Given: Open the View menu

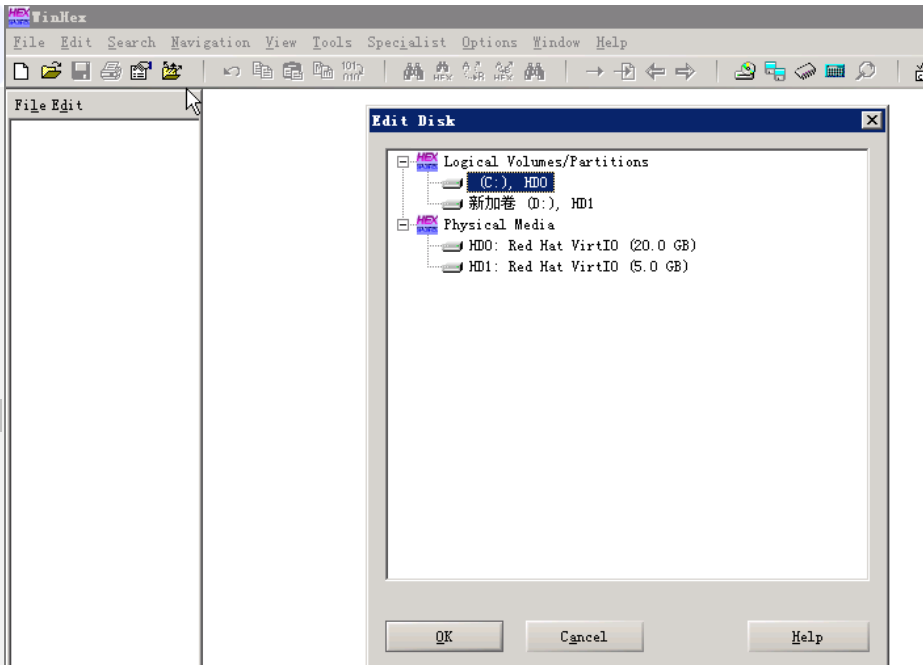Looking at the screenshot, I should click(x=281, y=42).
